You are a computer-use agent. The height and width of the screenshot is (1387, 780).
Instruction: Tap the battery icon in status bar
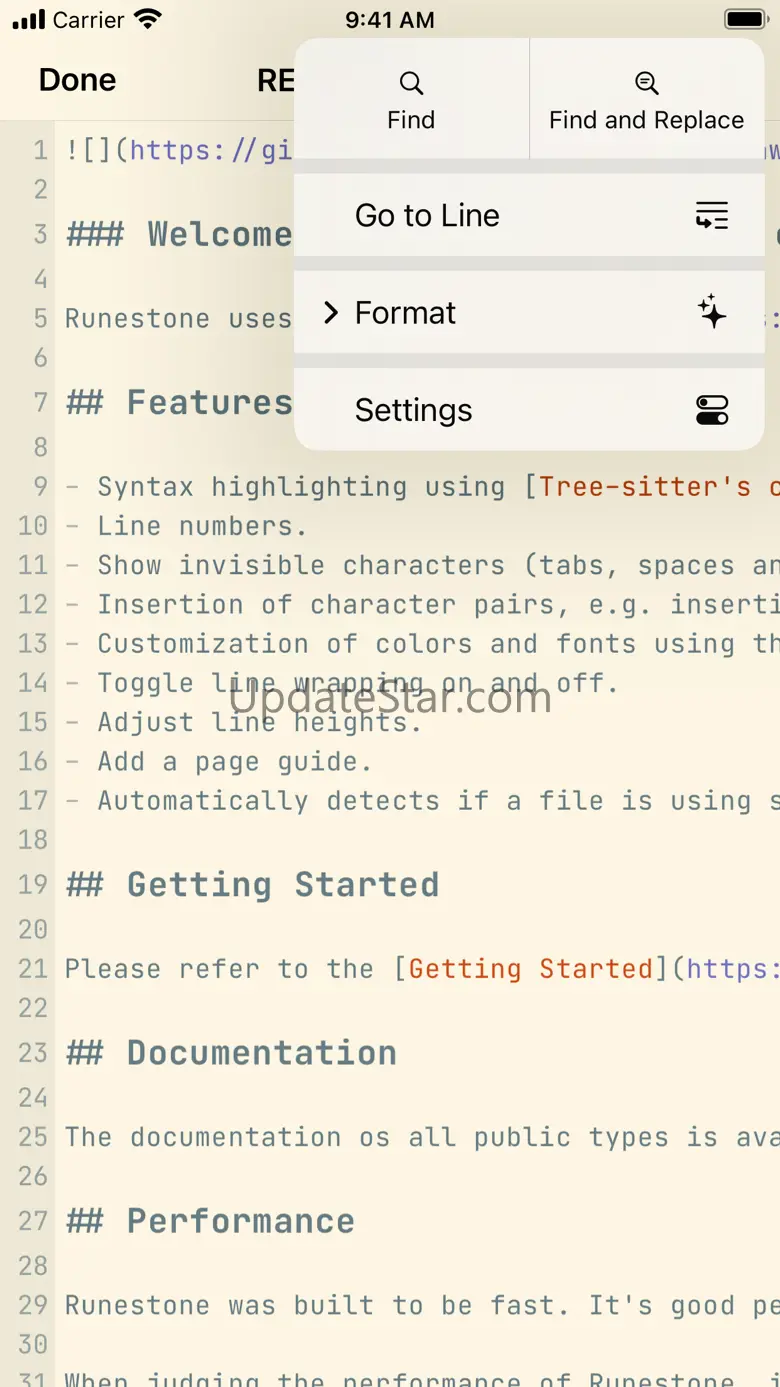(745, 19)
